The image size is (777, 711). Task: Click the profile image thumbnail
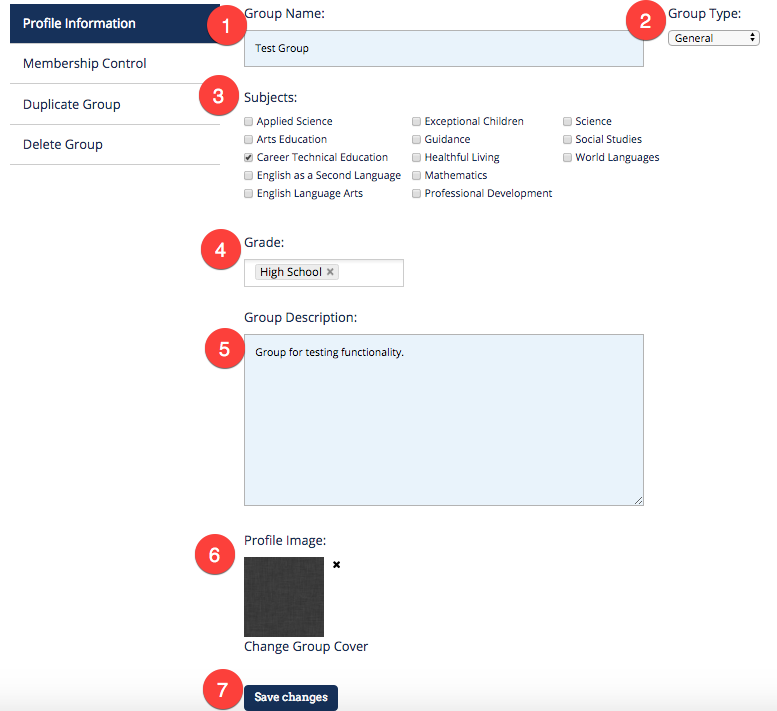(284, 597)
